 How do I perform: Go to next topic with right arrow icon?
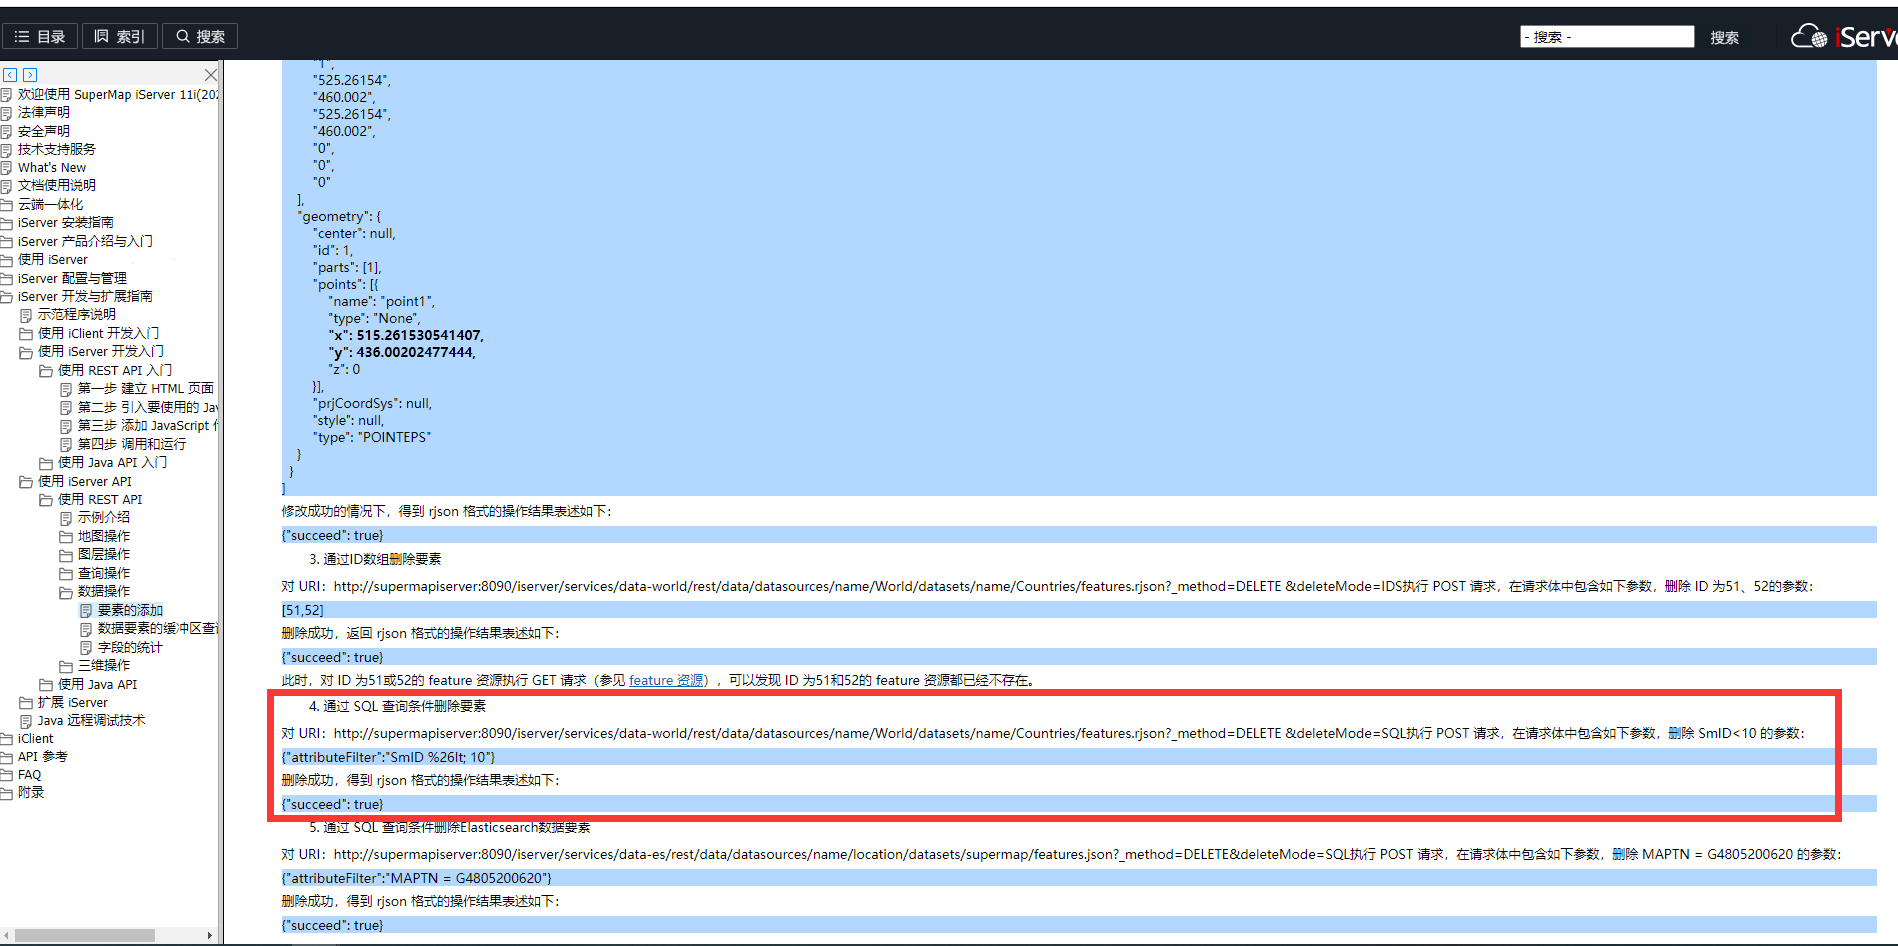pyautogui.click(x=30, y=75)
